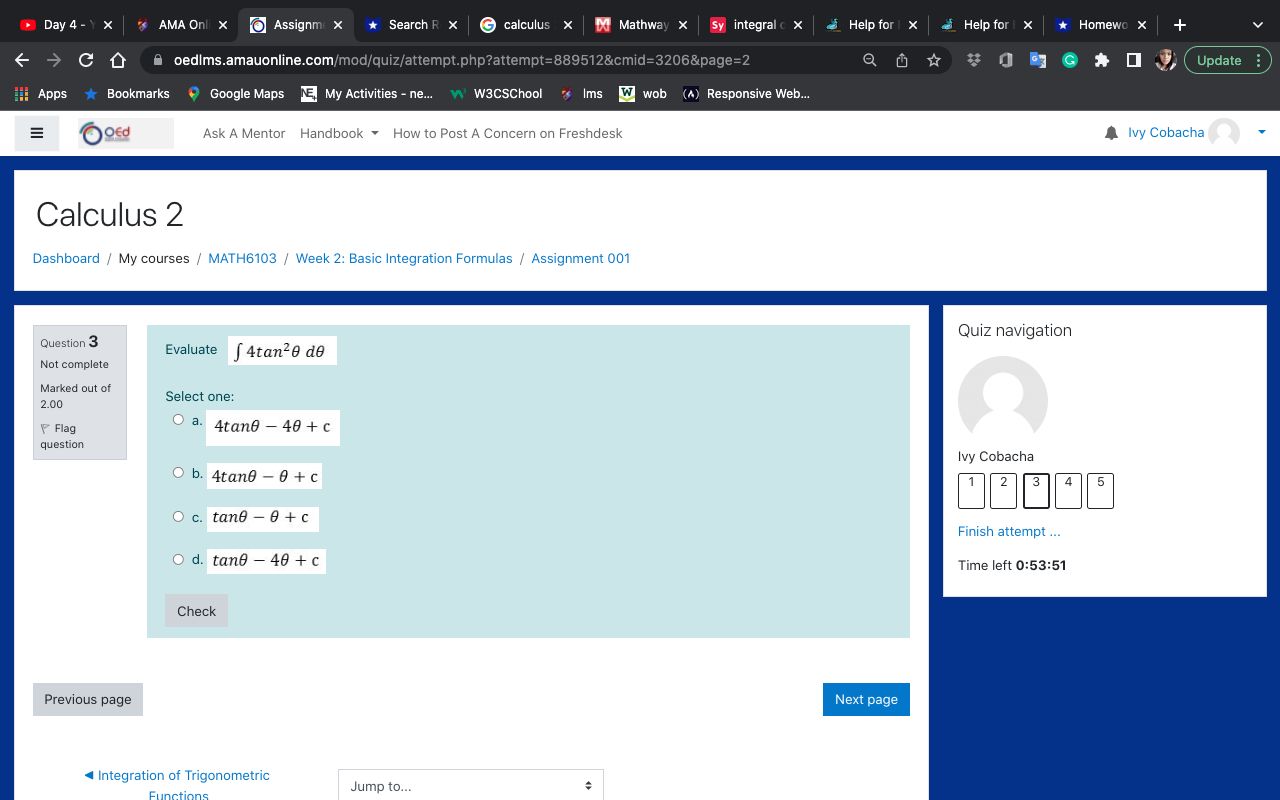Jump to question 5 in quiz navigation
Viewport: 1280px width, 800px height.
point(1100,490)
